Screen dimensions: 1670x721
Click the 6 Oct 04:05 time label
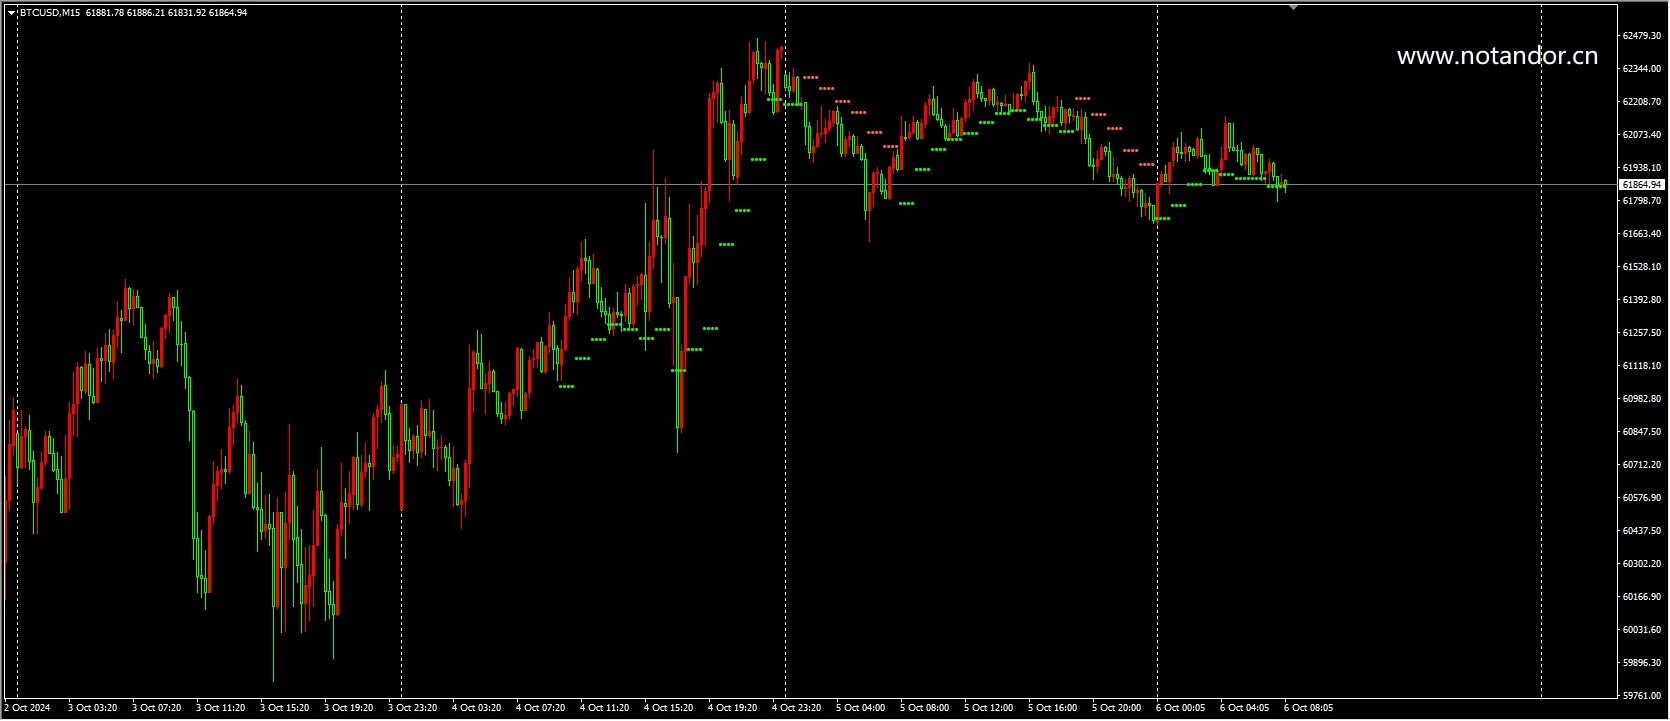[1244, 708]
